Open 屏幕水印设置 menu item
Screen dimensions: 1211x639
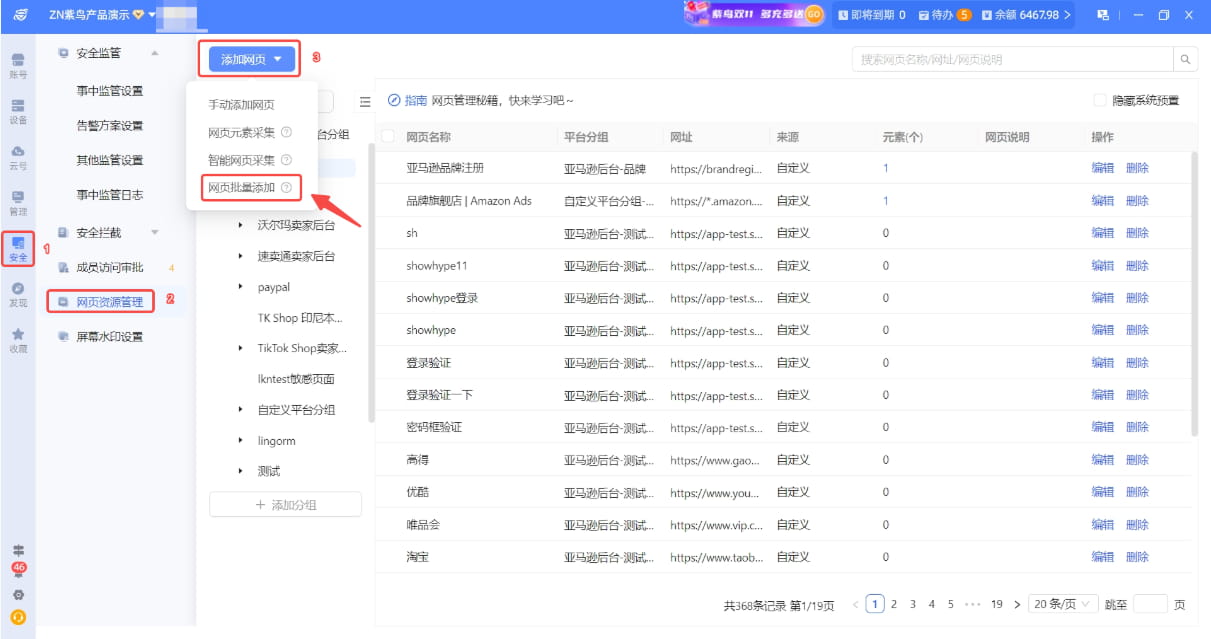(x=110, y=337)
